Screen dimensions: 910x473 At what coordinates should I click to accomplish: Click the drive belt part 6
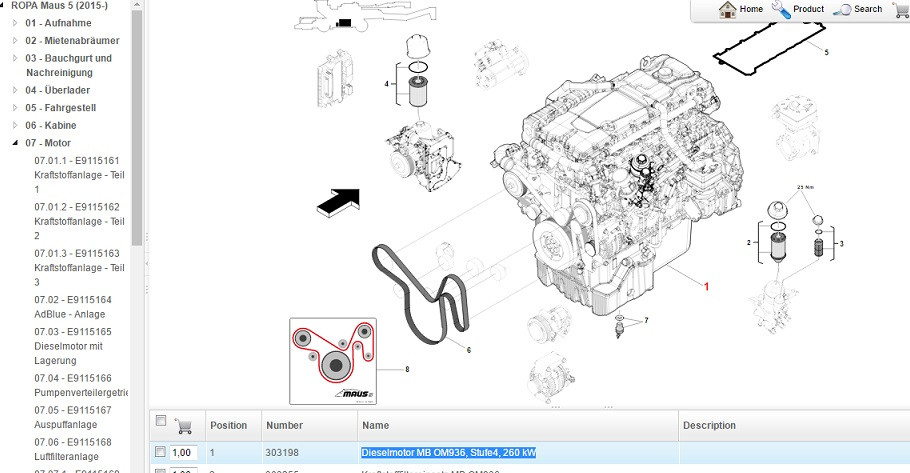point(420,294)
